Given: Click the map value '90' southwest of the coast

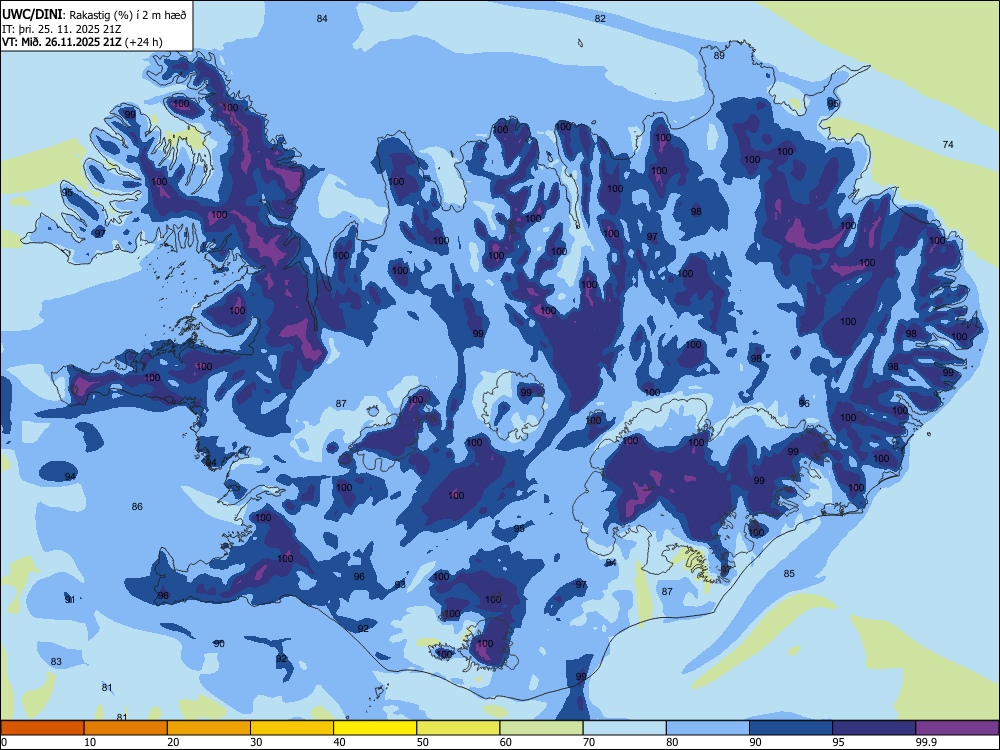Looking at the screenshot, I should [219, 643].
